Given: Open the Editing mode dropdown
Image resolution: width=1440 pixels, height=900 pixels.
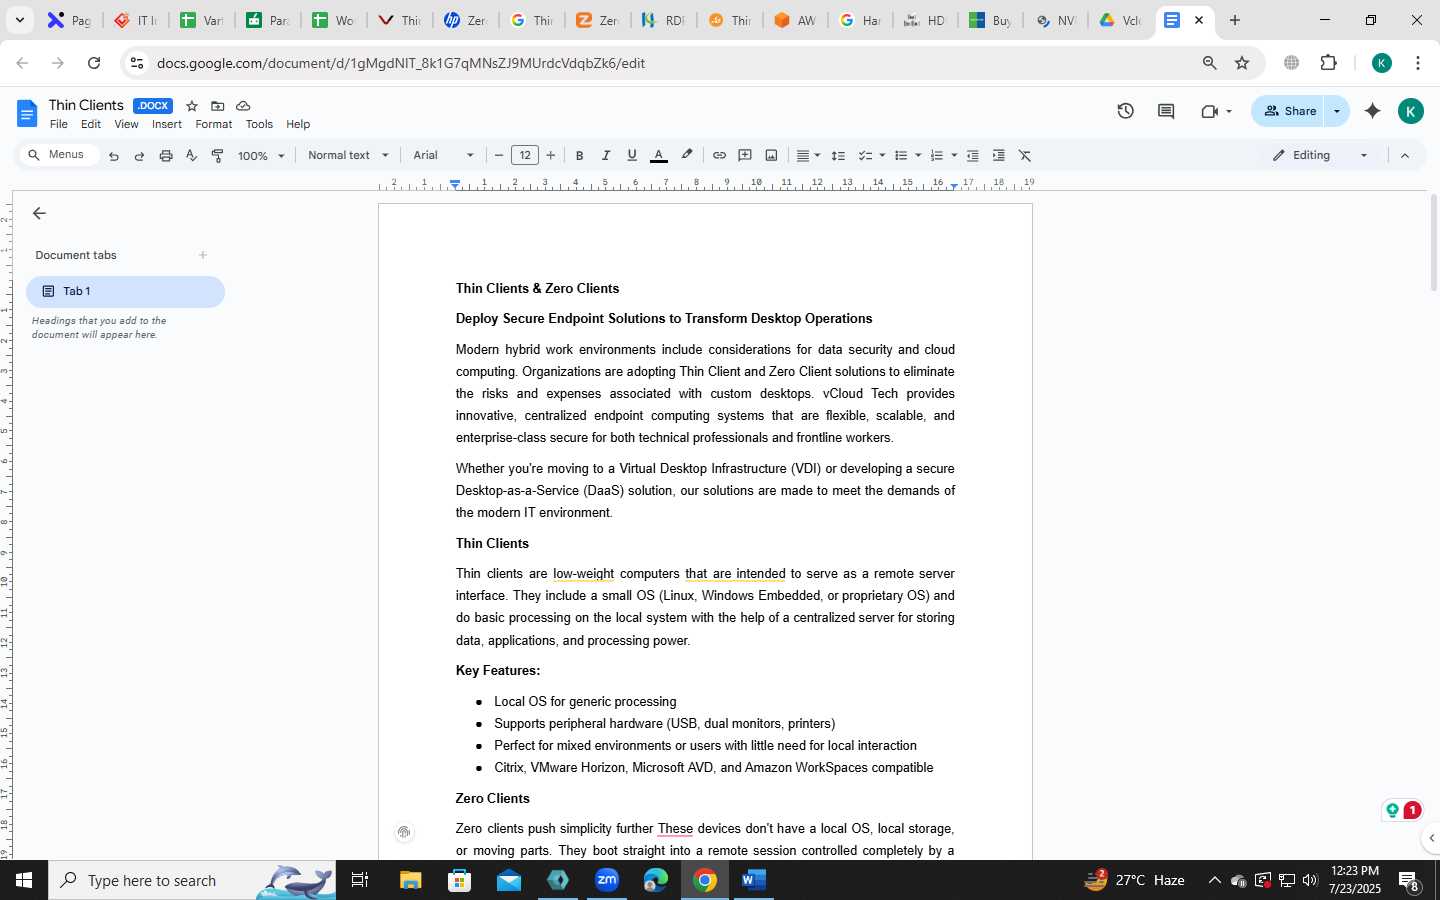Looking at the screenshot, I should (1320, 155).
